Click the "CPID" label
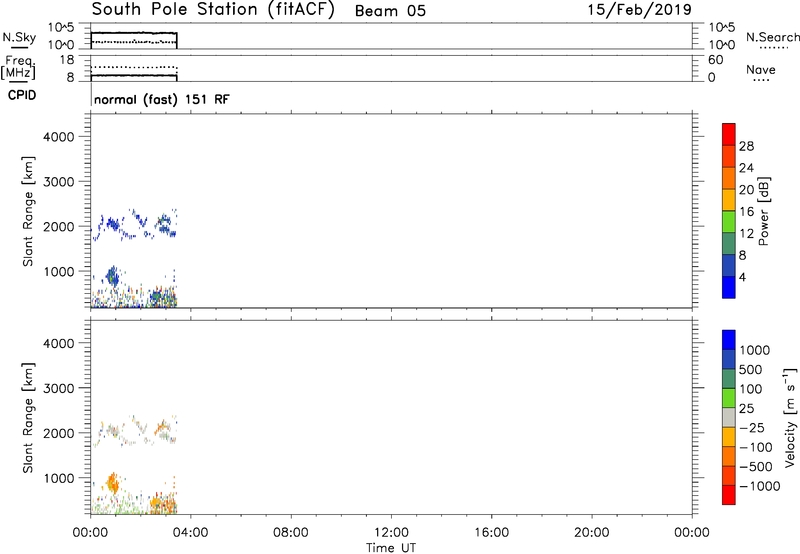Screen dimensions: 800x554 [22, 95]
